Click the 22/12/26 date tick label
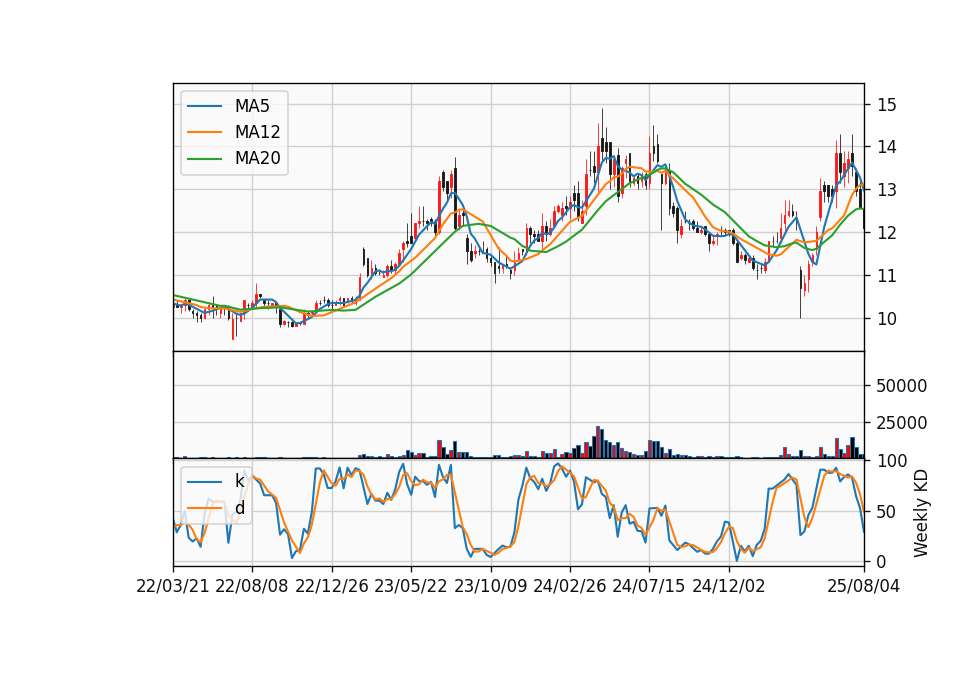The height and width of the screenshot is (690, 960). (x=332, y=586)
